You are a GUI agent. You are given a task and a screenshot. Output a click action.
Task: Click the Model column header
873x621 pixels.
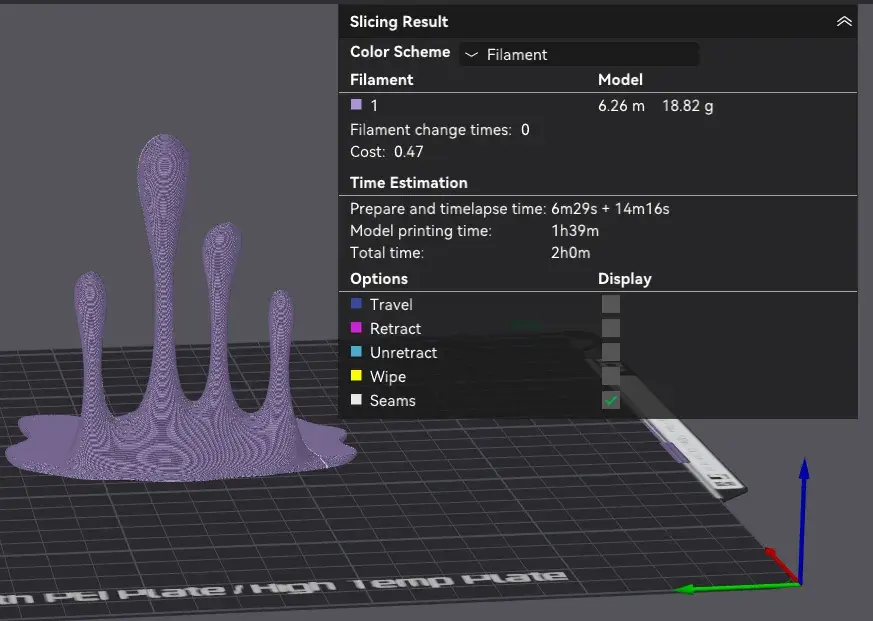(x=620, y=79)
